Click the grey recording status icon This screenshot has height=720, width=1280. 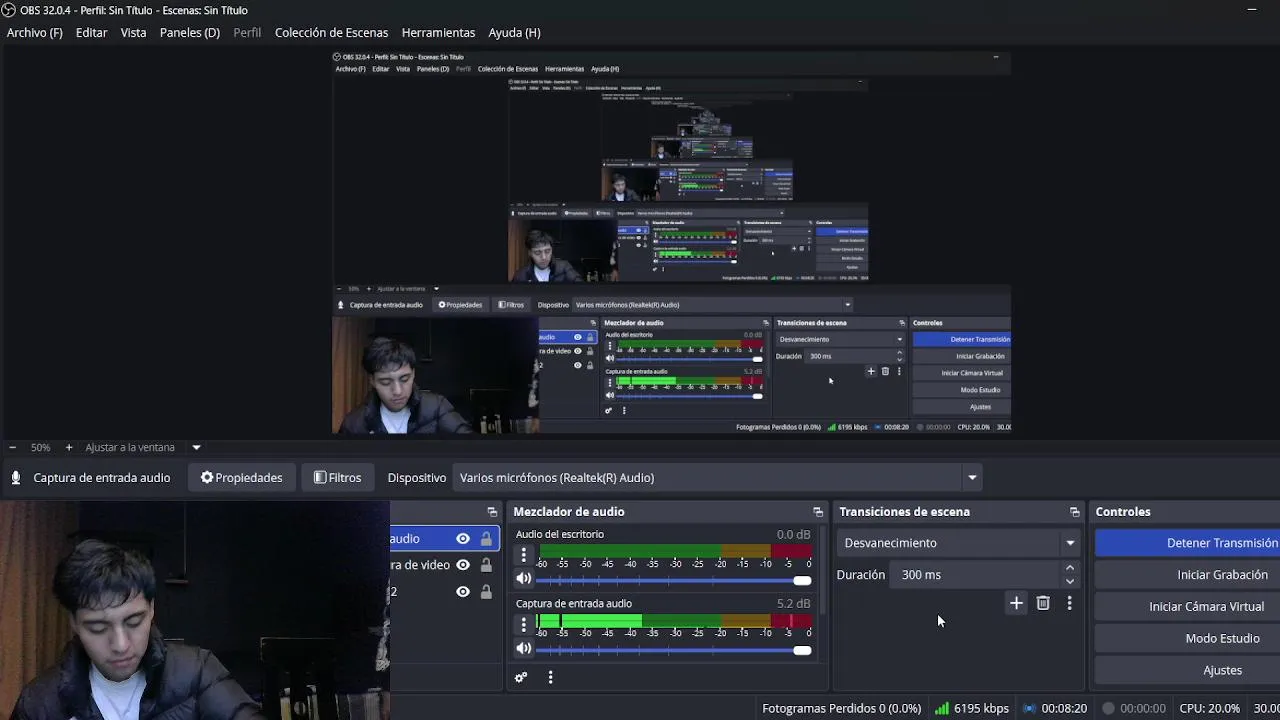(x=1108, y=708)
